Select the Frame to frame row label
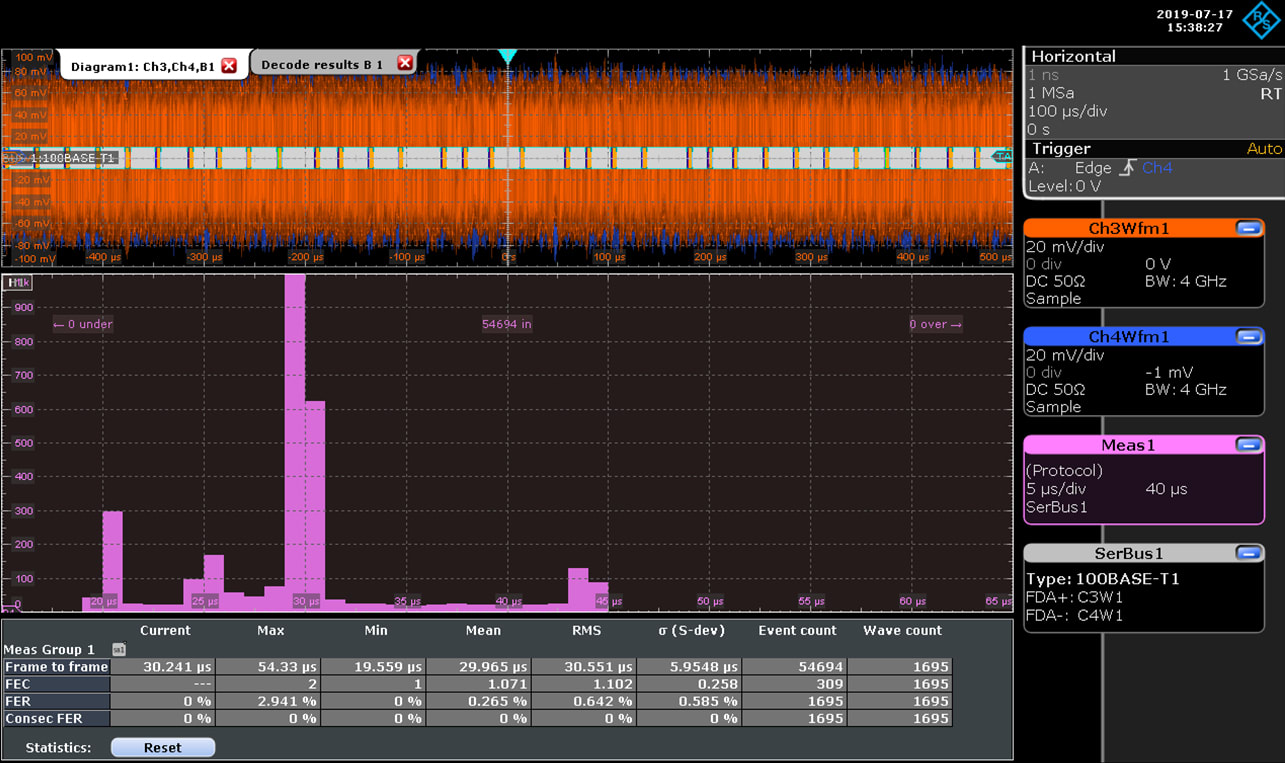This screenshot has width=1285, height=763. pos(56,667)
